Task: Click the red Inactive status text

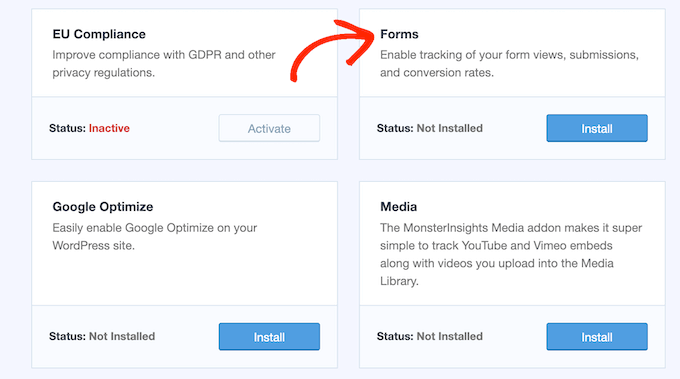Action: [x=109, y=128]
